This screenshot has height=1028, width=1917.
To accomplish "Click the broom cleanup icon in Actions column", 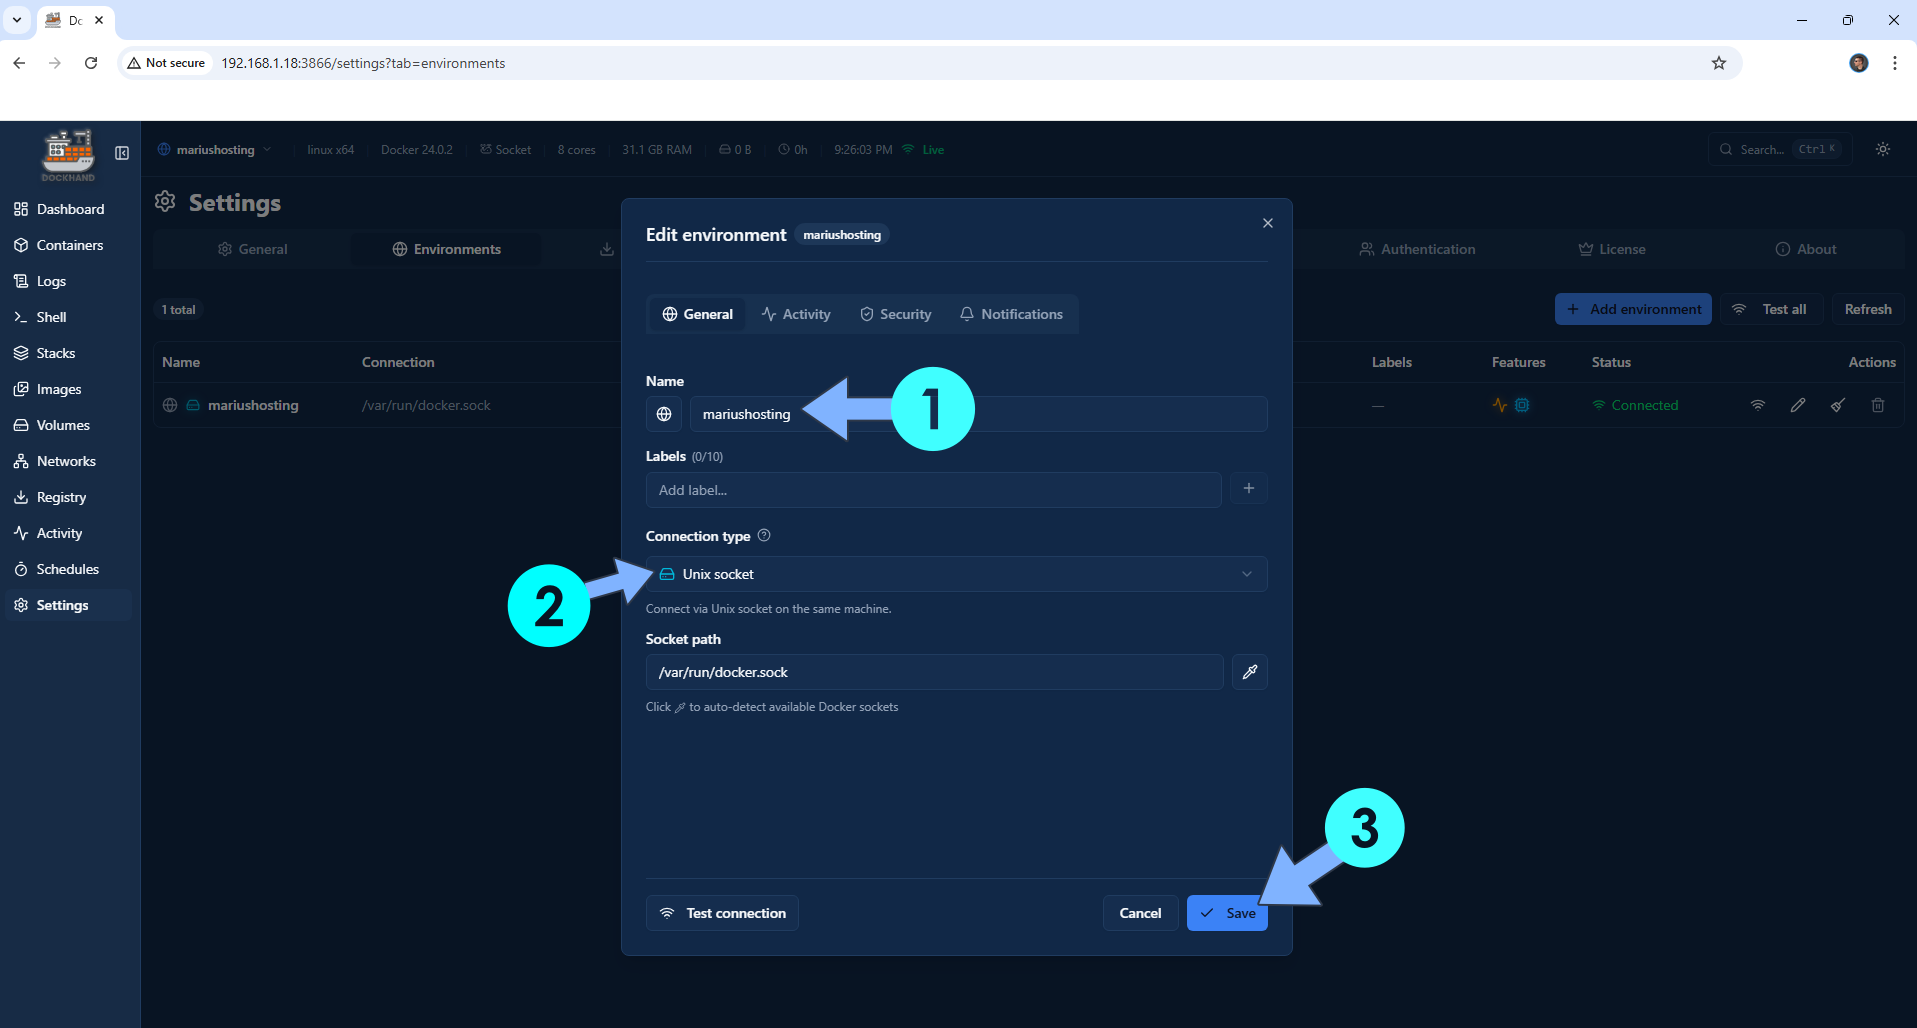I will pos(1838,405).
